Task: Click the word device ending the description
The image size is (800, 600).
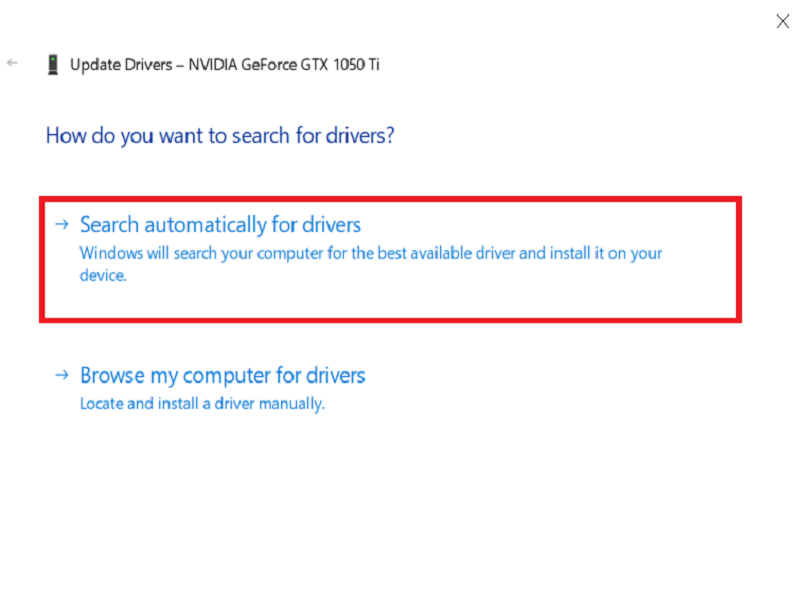Action: click(102, 276)
